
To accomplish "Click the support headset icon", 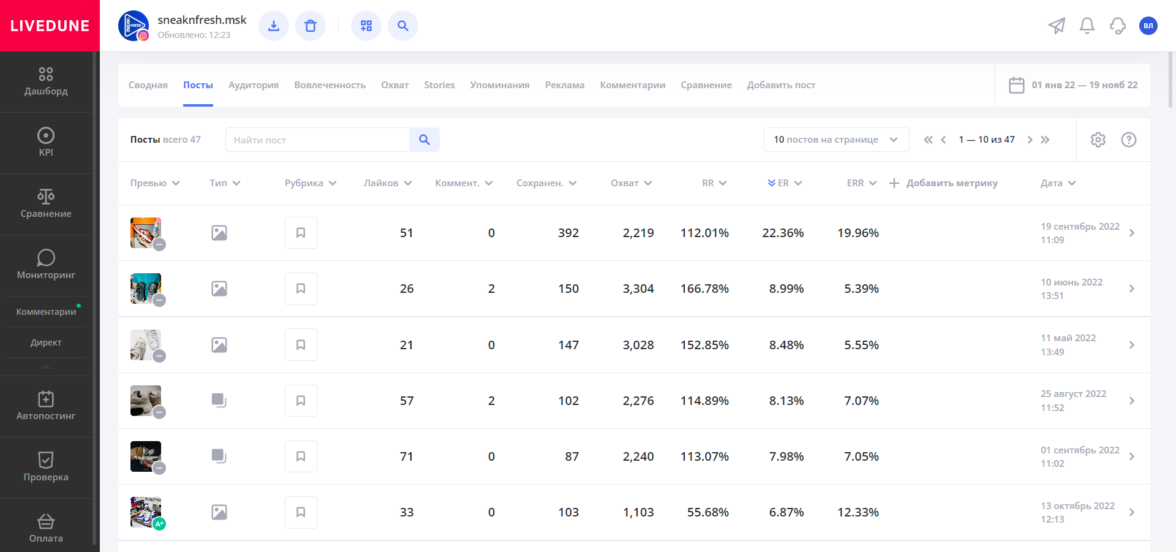I will [1118, 26].
